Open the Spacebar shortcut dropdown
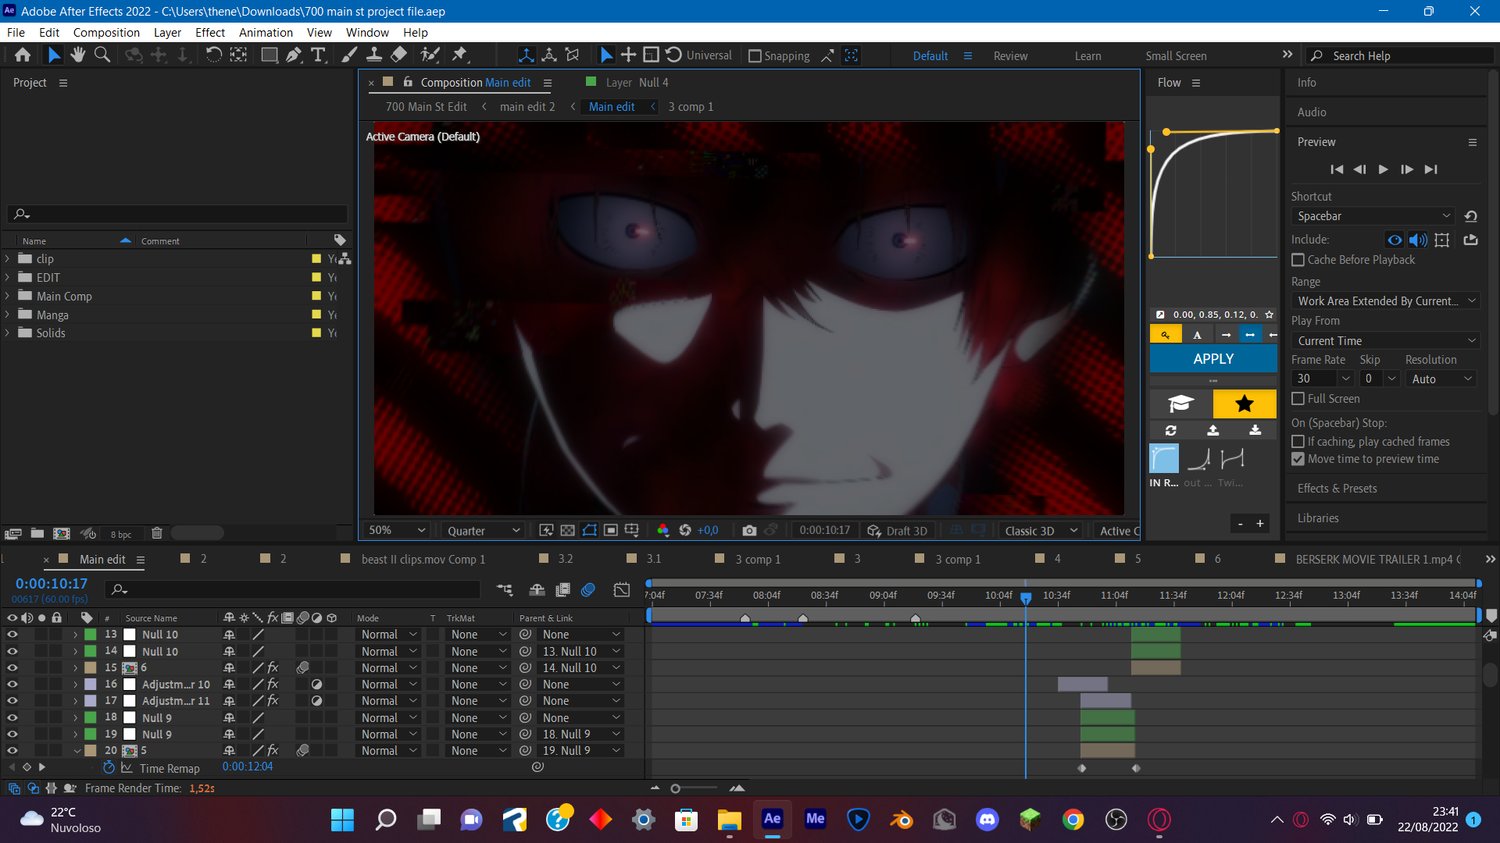The image size is (1500, 843). pyautogui.click(x=1372, y=216)
